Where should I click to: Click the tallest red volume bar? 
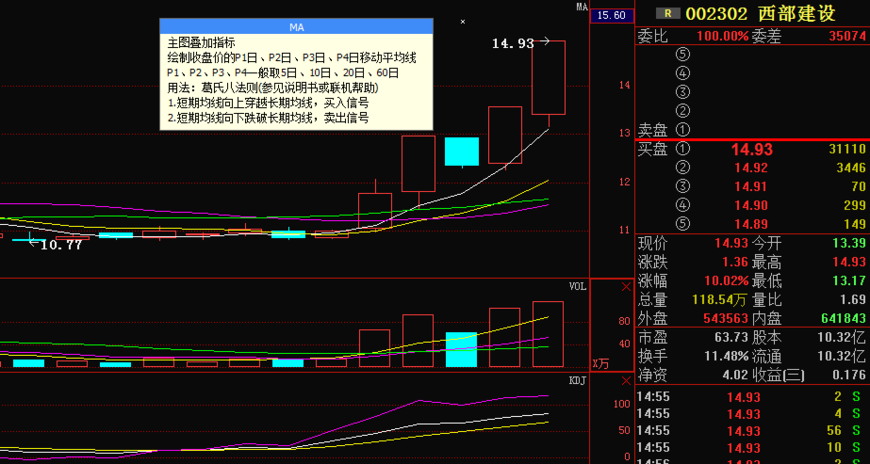pyautogui.click(x=548, y=334)
